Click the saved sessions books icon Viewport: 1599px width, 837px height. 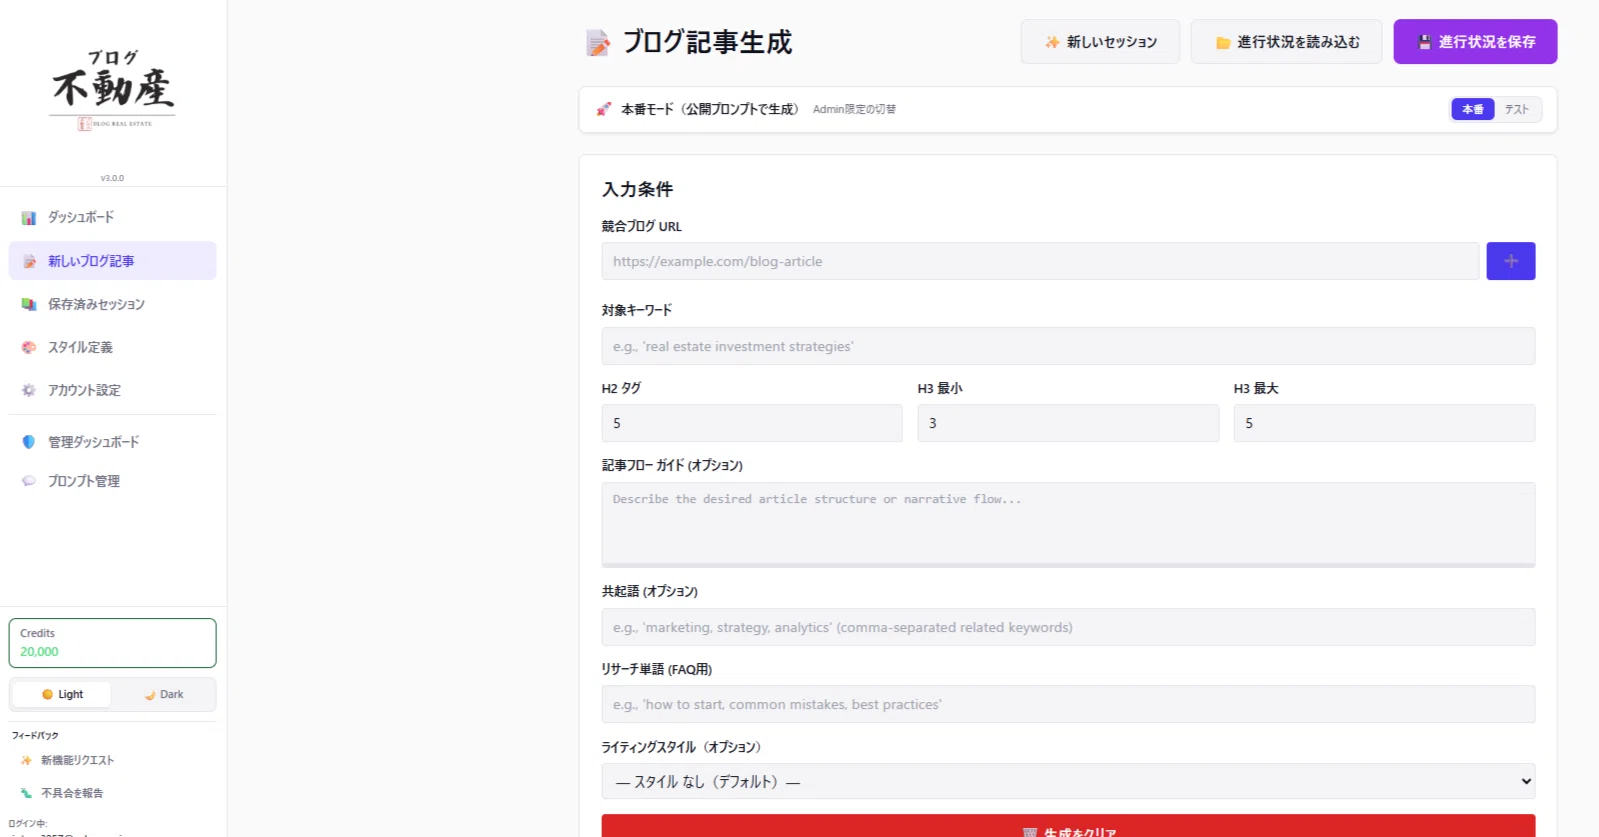(29, 304)
